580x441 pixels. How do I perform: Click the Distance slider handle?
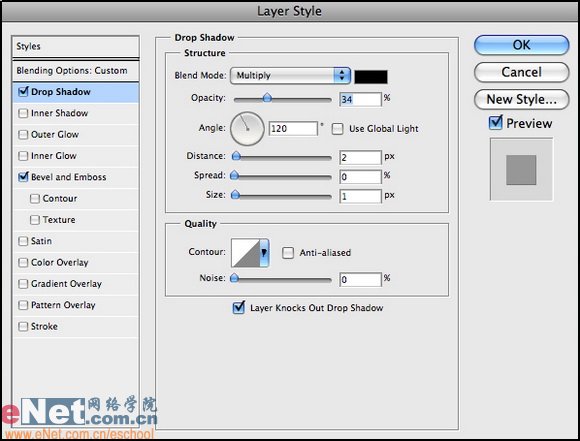click(x=236, y=156)
